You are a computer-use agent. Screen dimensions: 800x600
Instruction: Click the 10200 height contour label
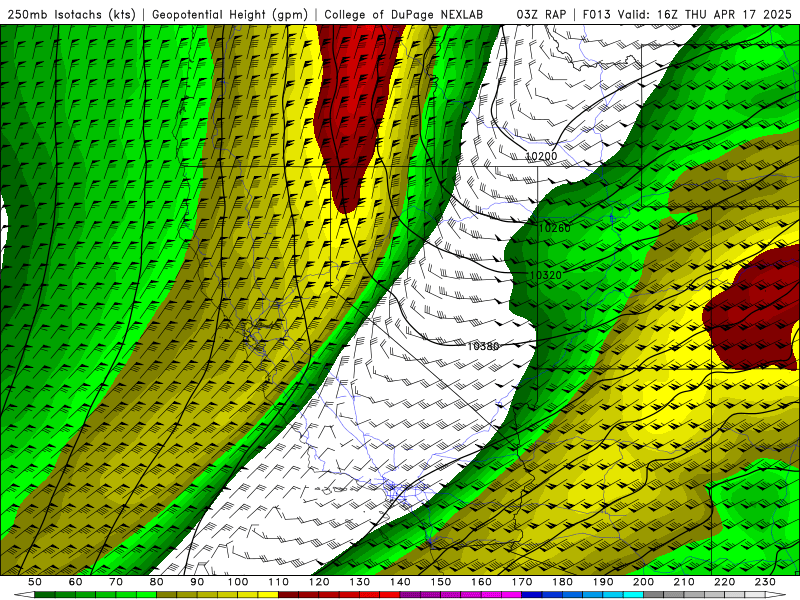(x=541, y=156)
